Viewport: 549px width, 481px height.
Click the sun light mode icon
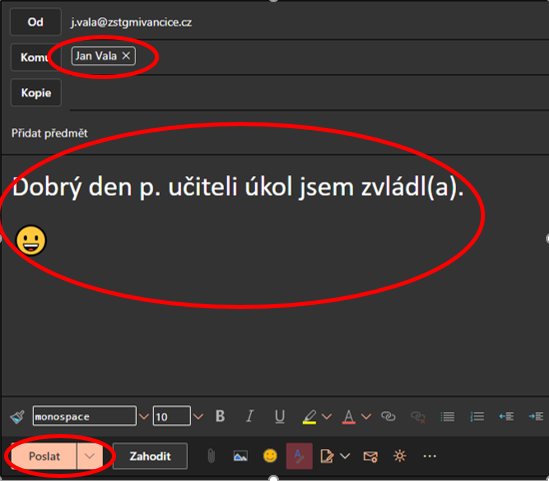400,456
